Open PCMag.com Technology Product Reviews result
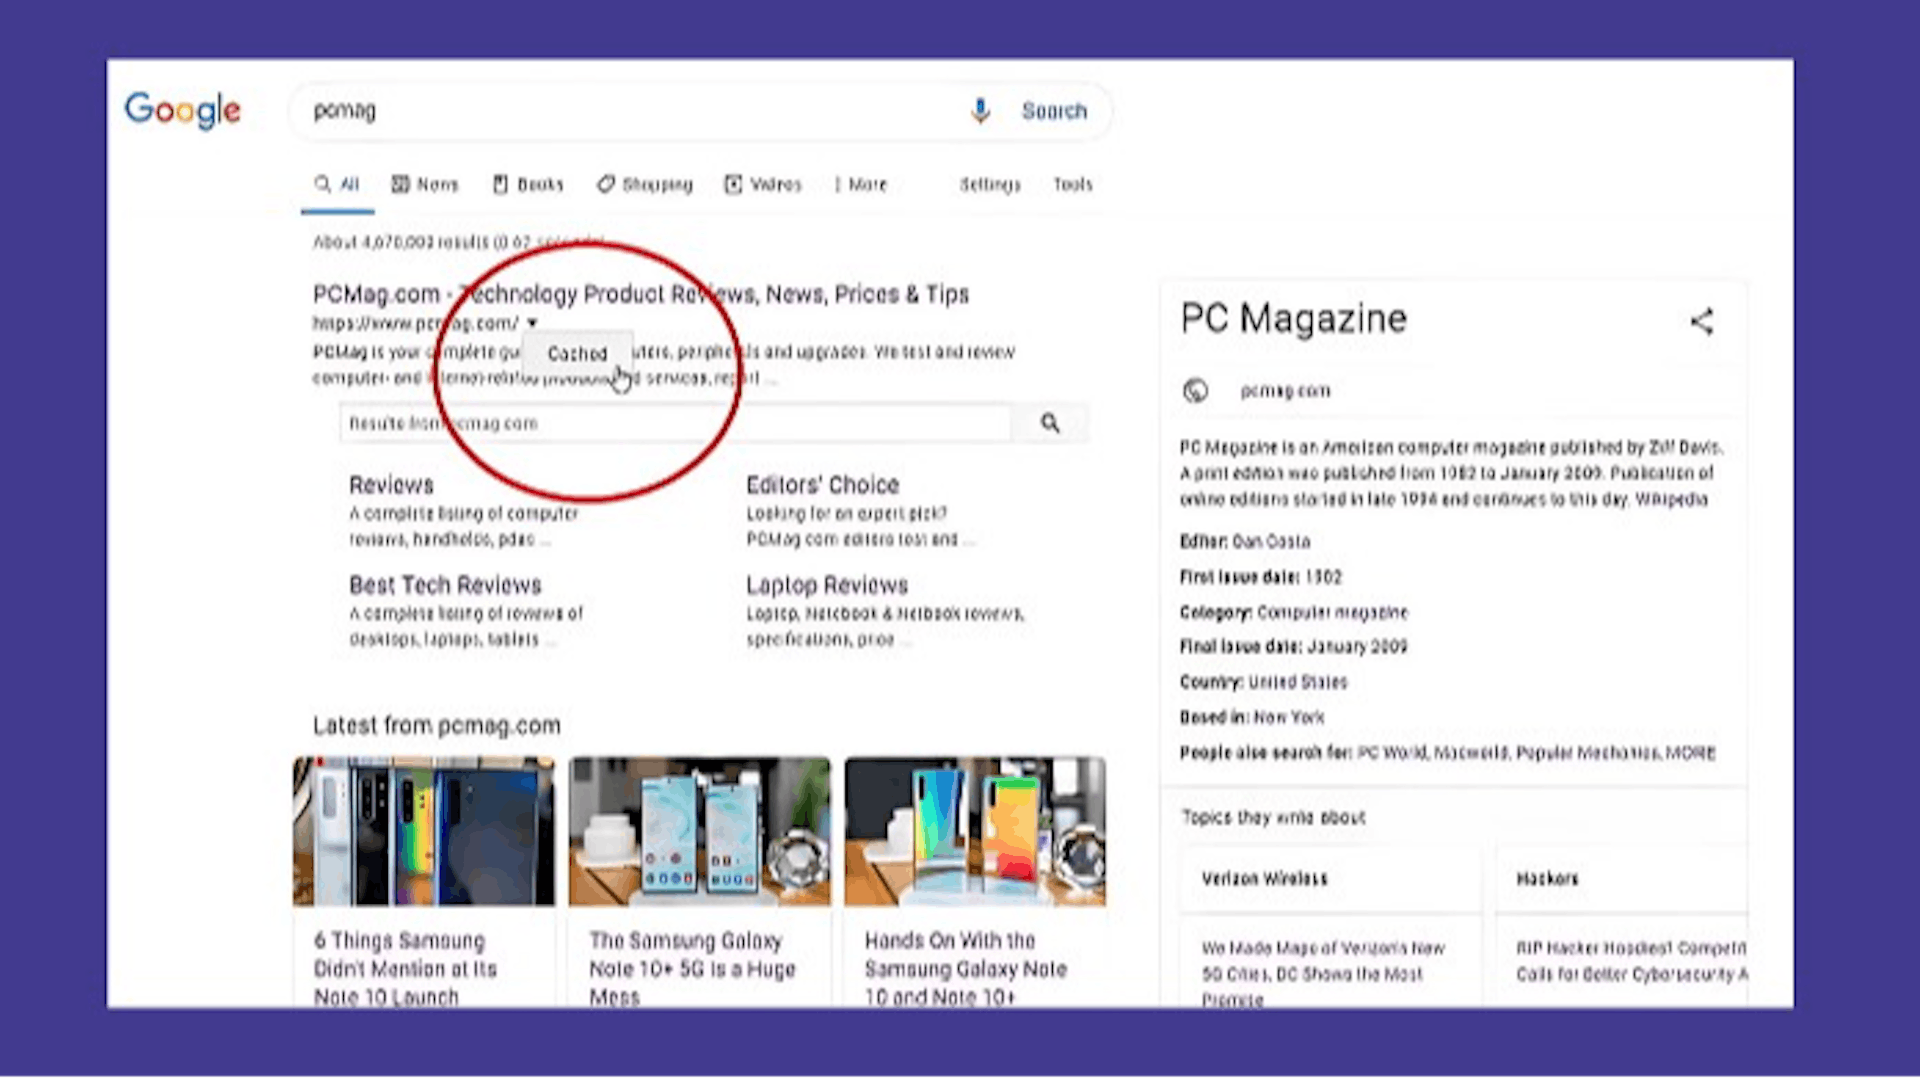Viewport: 1920px width, 1079px height. coord(641,294)
